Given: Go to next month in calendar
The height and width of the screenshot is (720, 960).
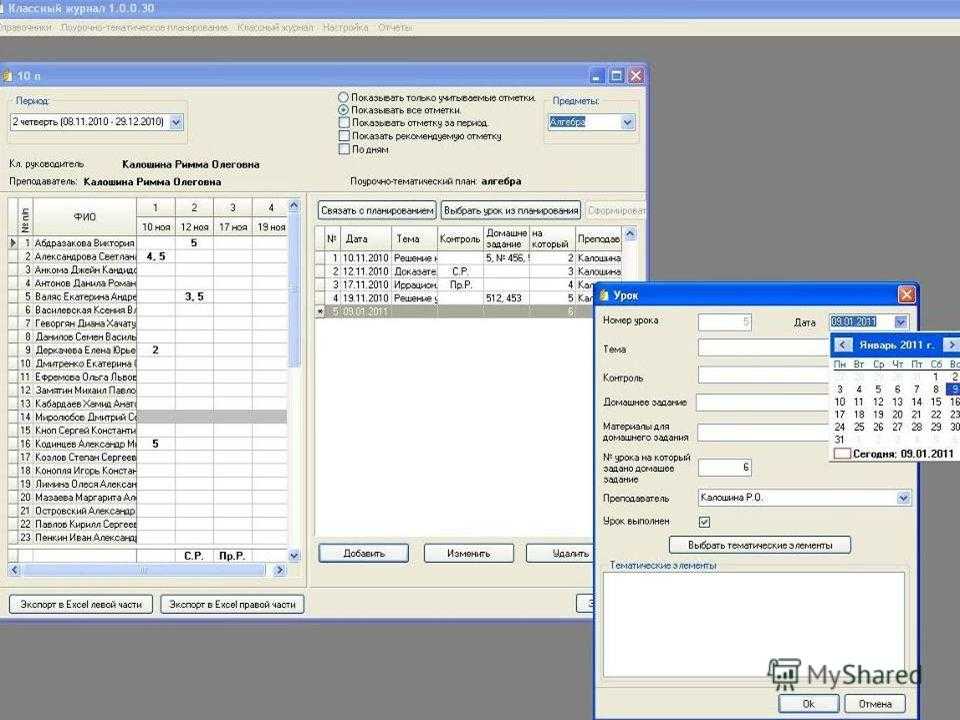Looking at the screenshot, I should coord(950,345).
